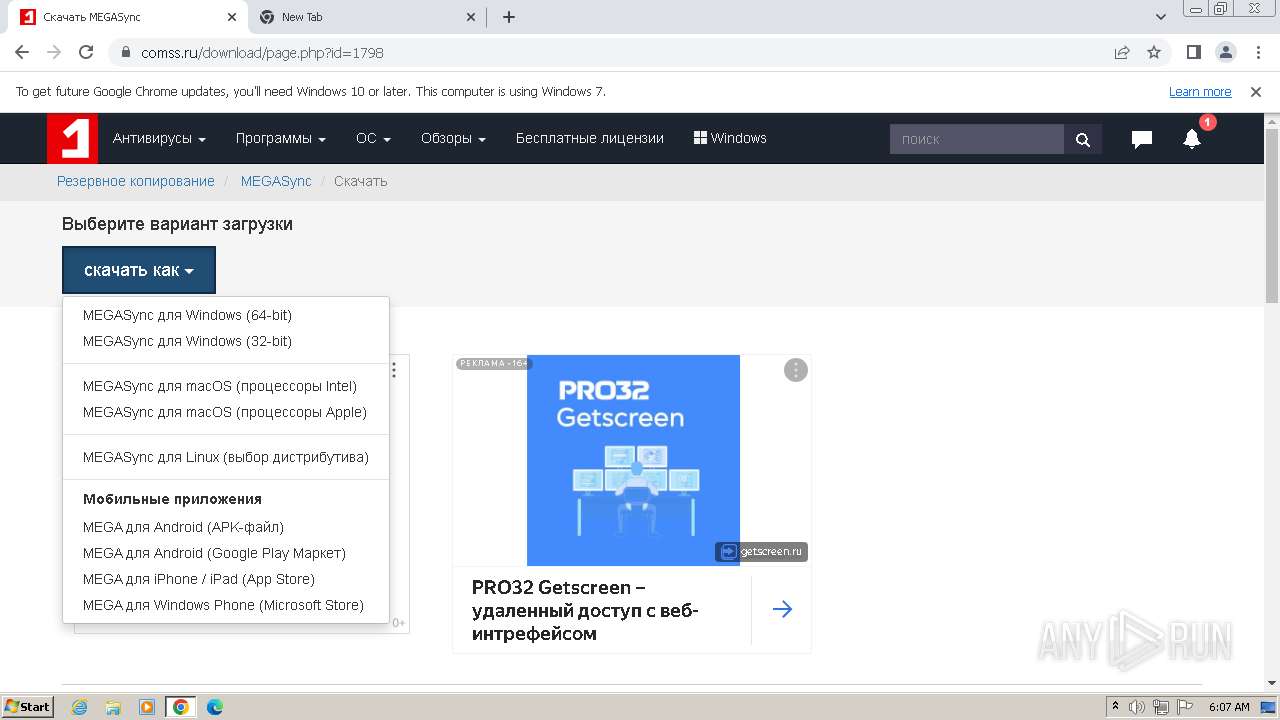This screenshot has height=720, width=1280.
Task: Click the PRO32 Getscreen ad title
Action: click(x=585, y=610)
